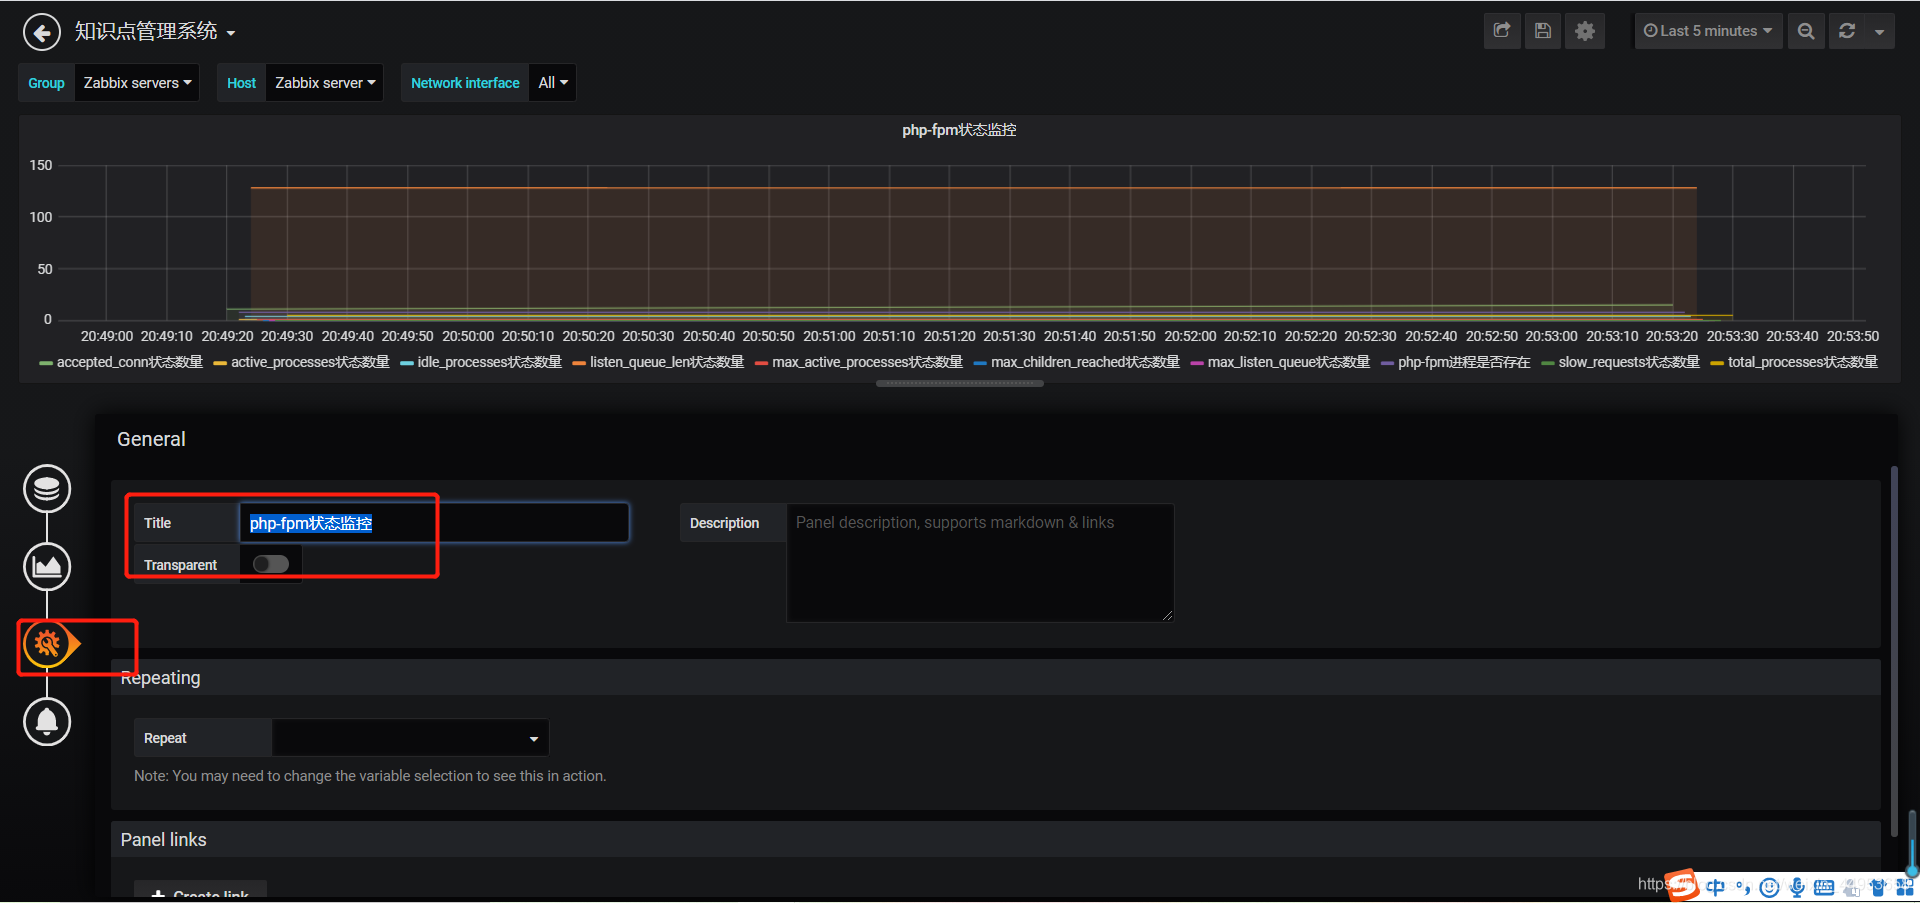Toggle the Transparent switch
The height and width of the screenshot is (903, 1920).
point(271,564)
